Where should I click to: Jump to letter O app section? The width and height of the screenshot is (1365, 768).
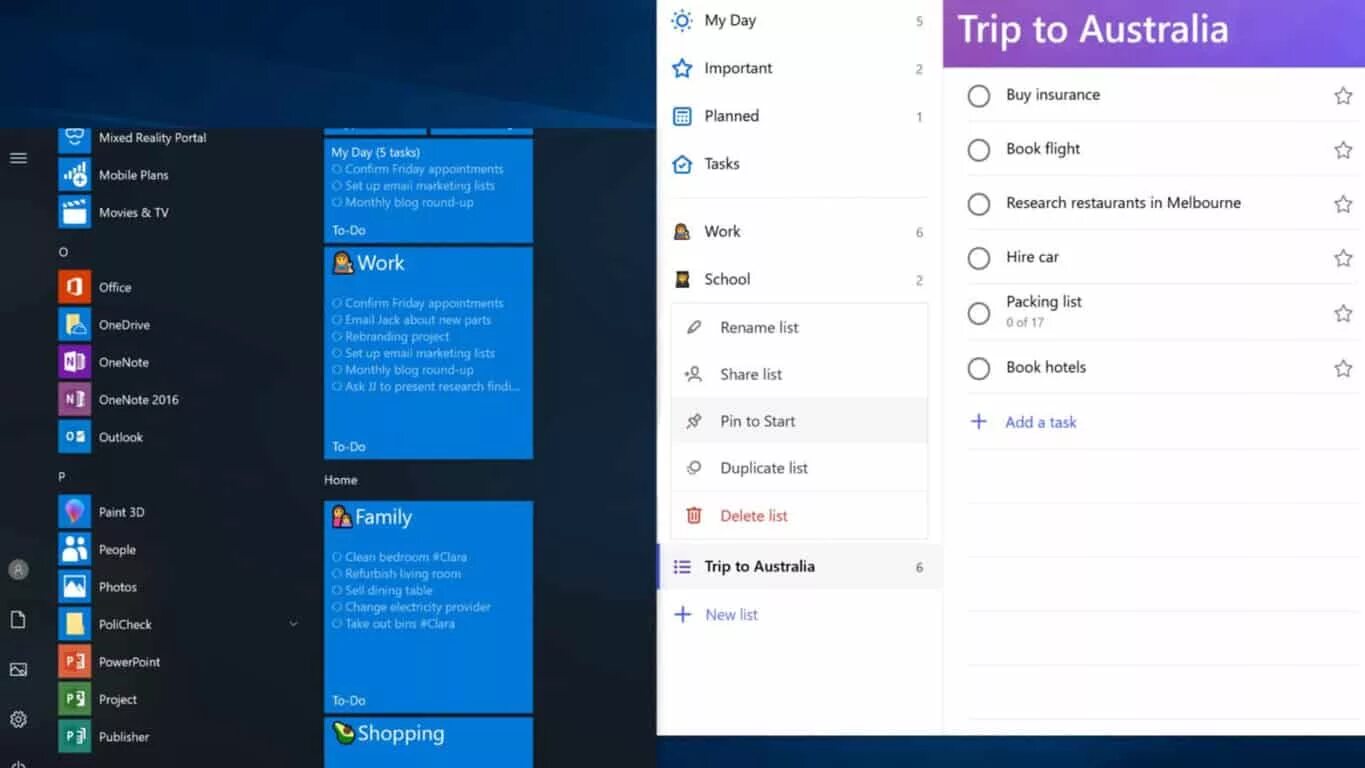point(63,252)
